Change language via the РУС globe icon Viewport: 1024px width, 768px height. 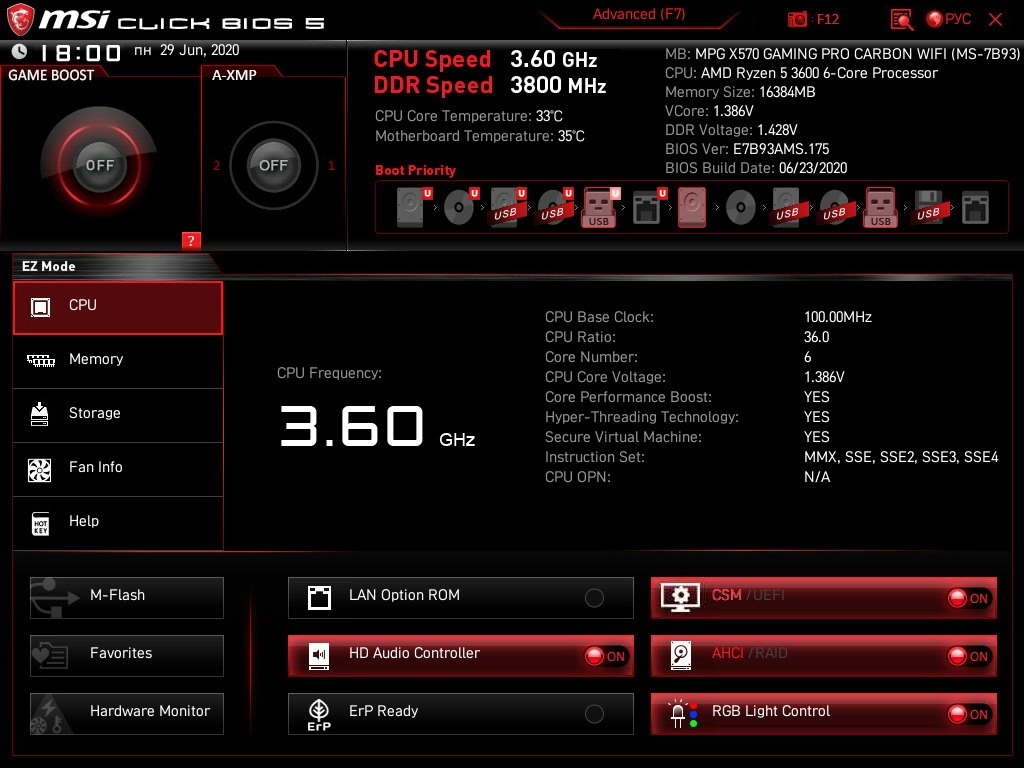(949, 19)
